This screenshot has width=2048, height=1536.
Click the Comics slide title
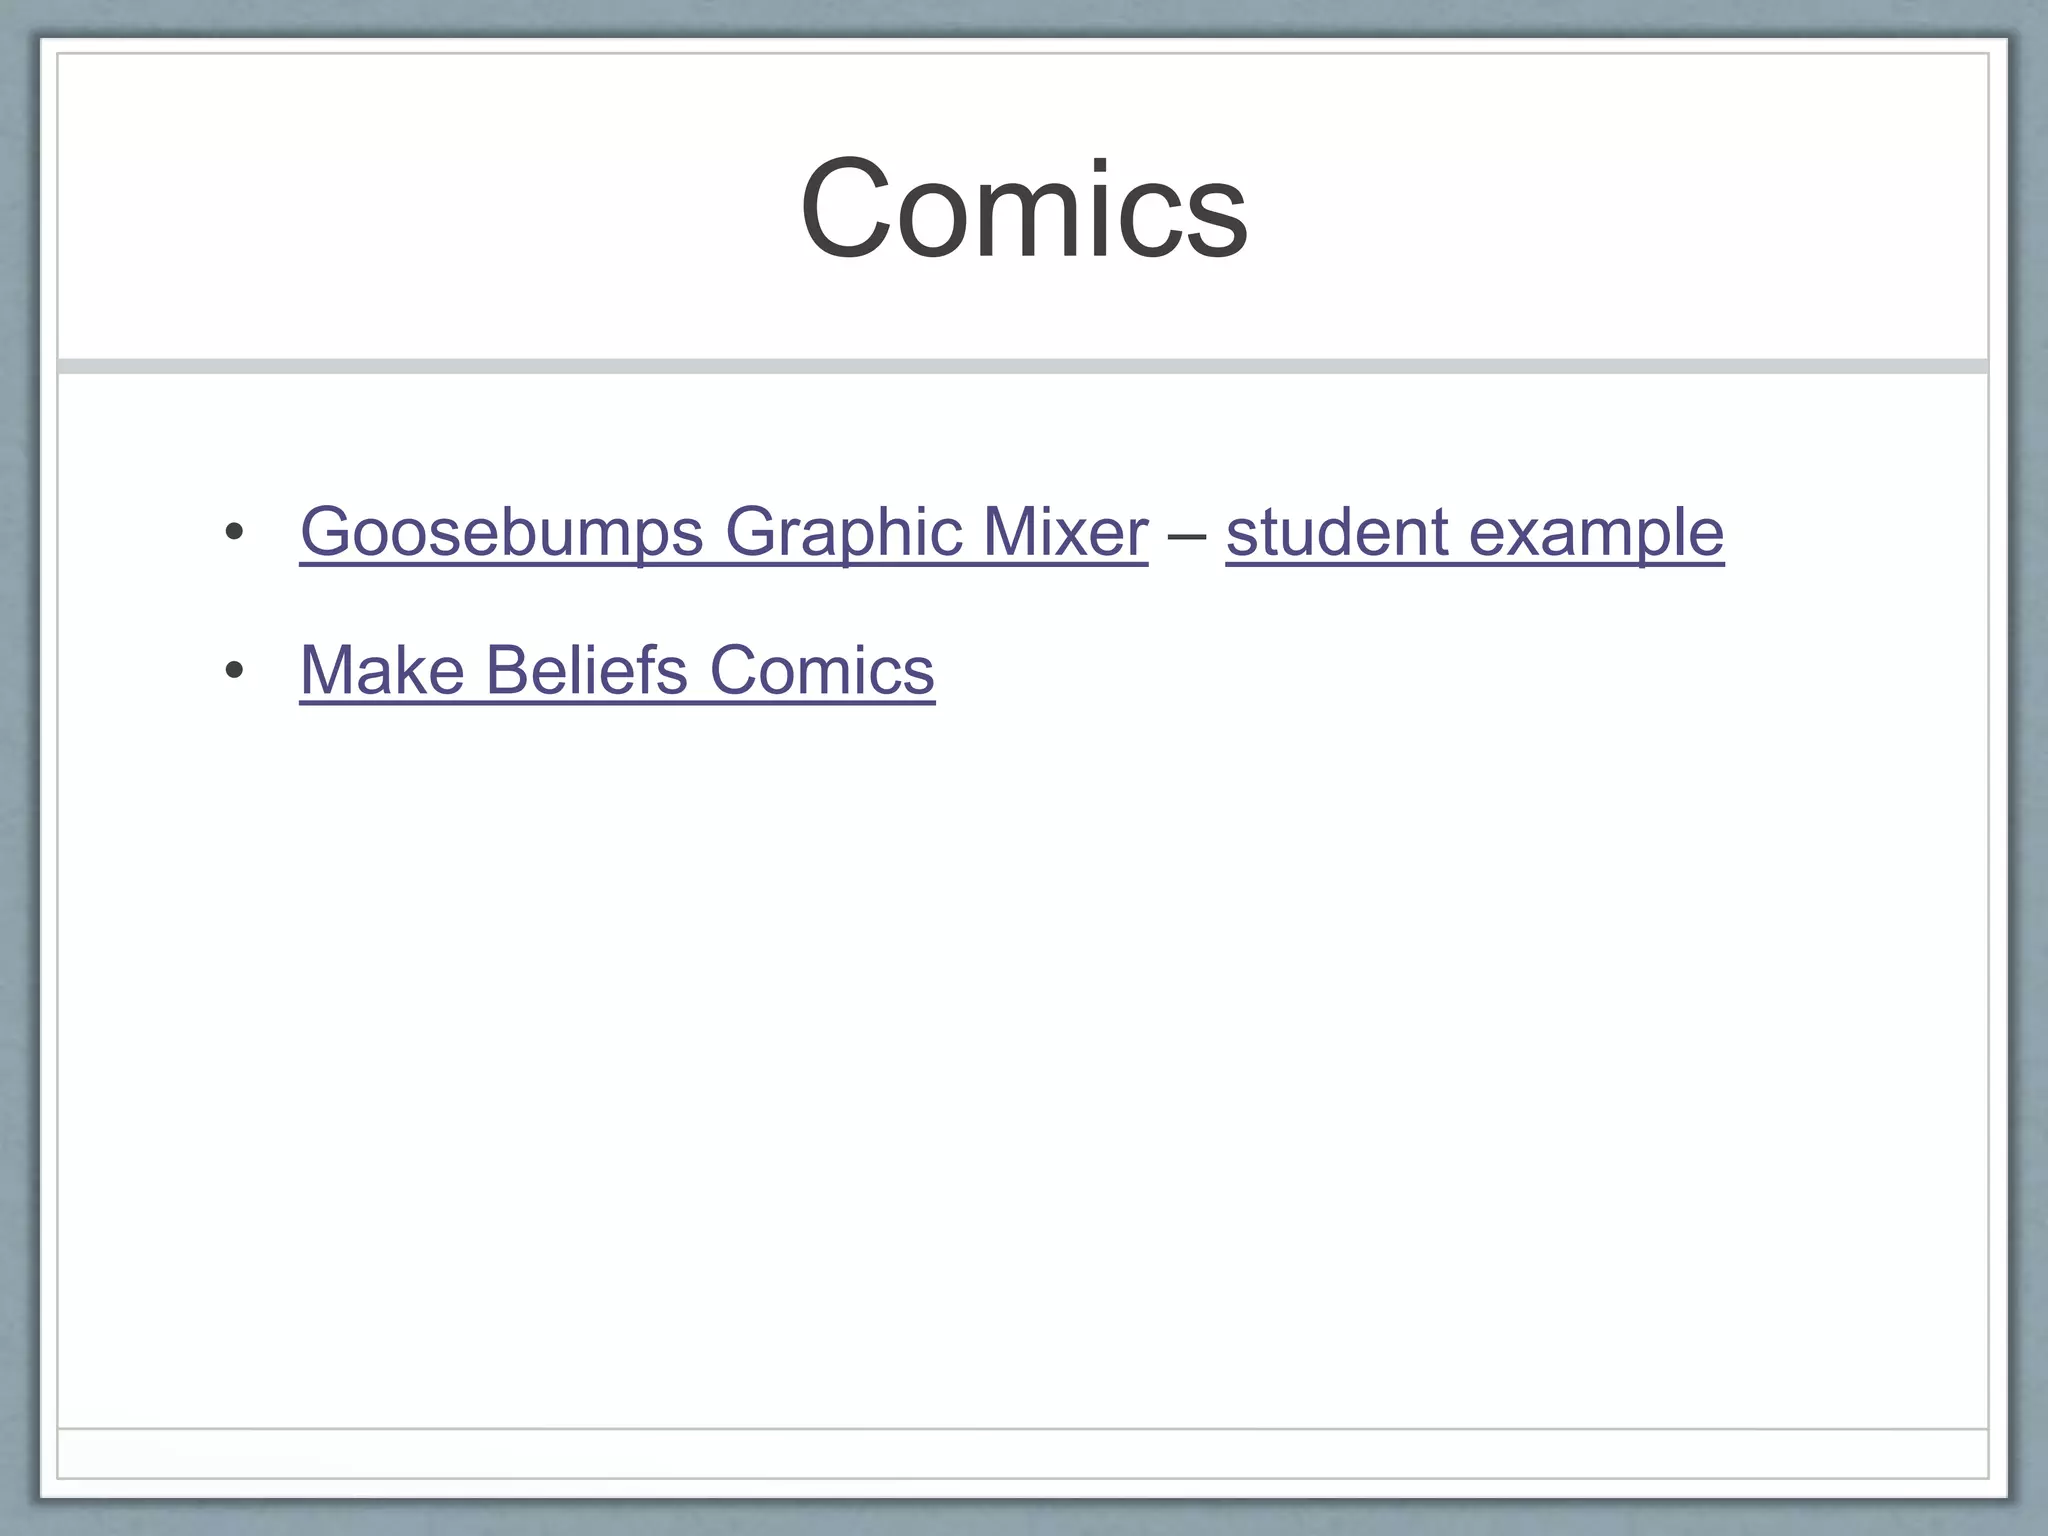1023,210
